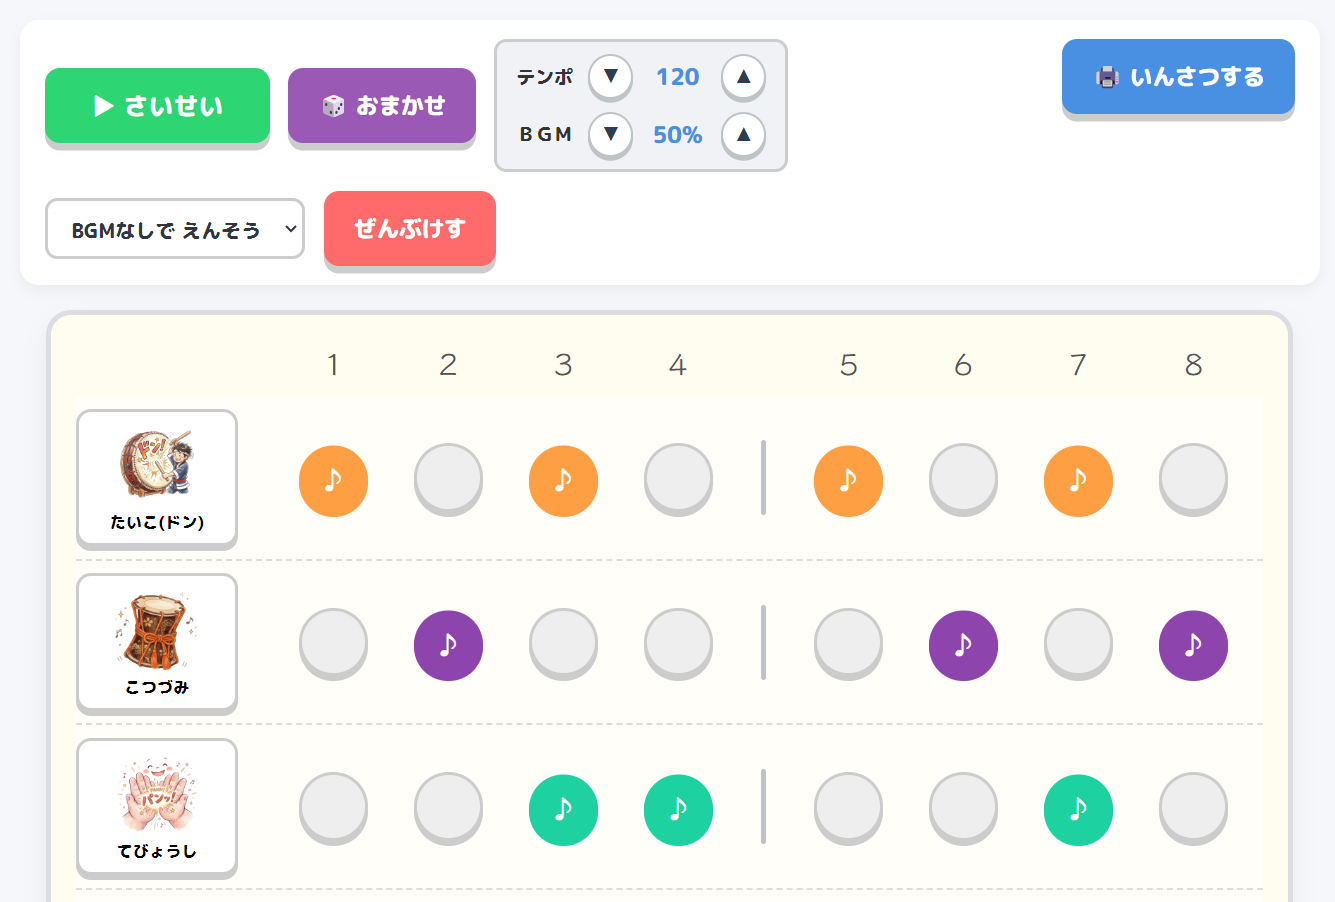This screenshot has width=1335, height=902.
Task: Toggle off the purple note at beat 8 for こつづみ
Action: click(x=1193, y=645)
